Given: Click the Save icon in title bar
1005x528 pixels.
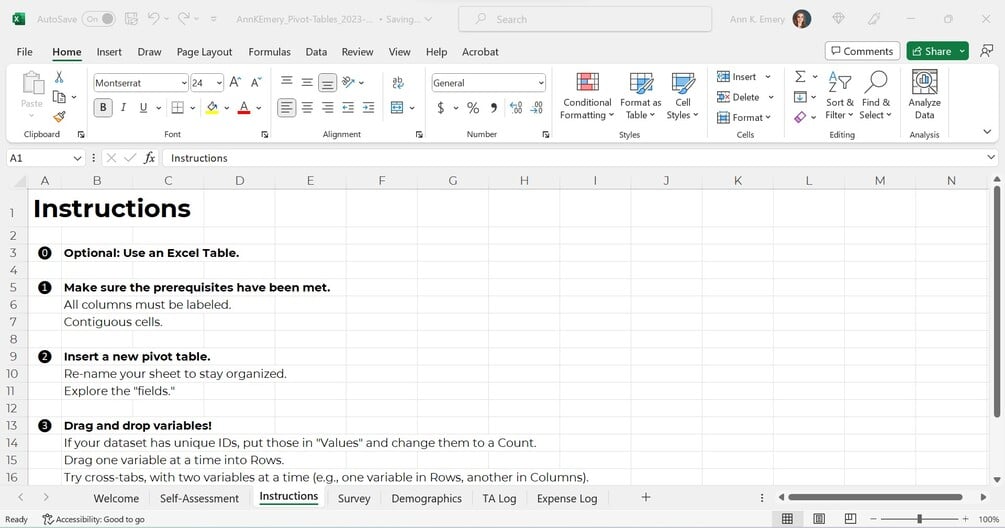Looking at the screenshot, I should click(x=131, y=19).
